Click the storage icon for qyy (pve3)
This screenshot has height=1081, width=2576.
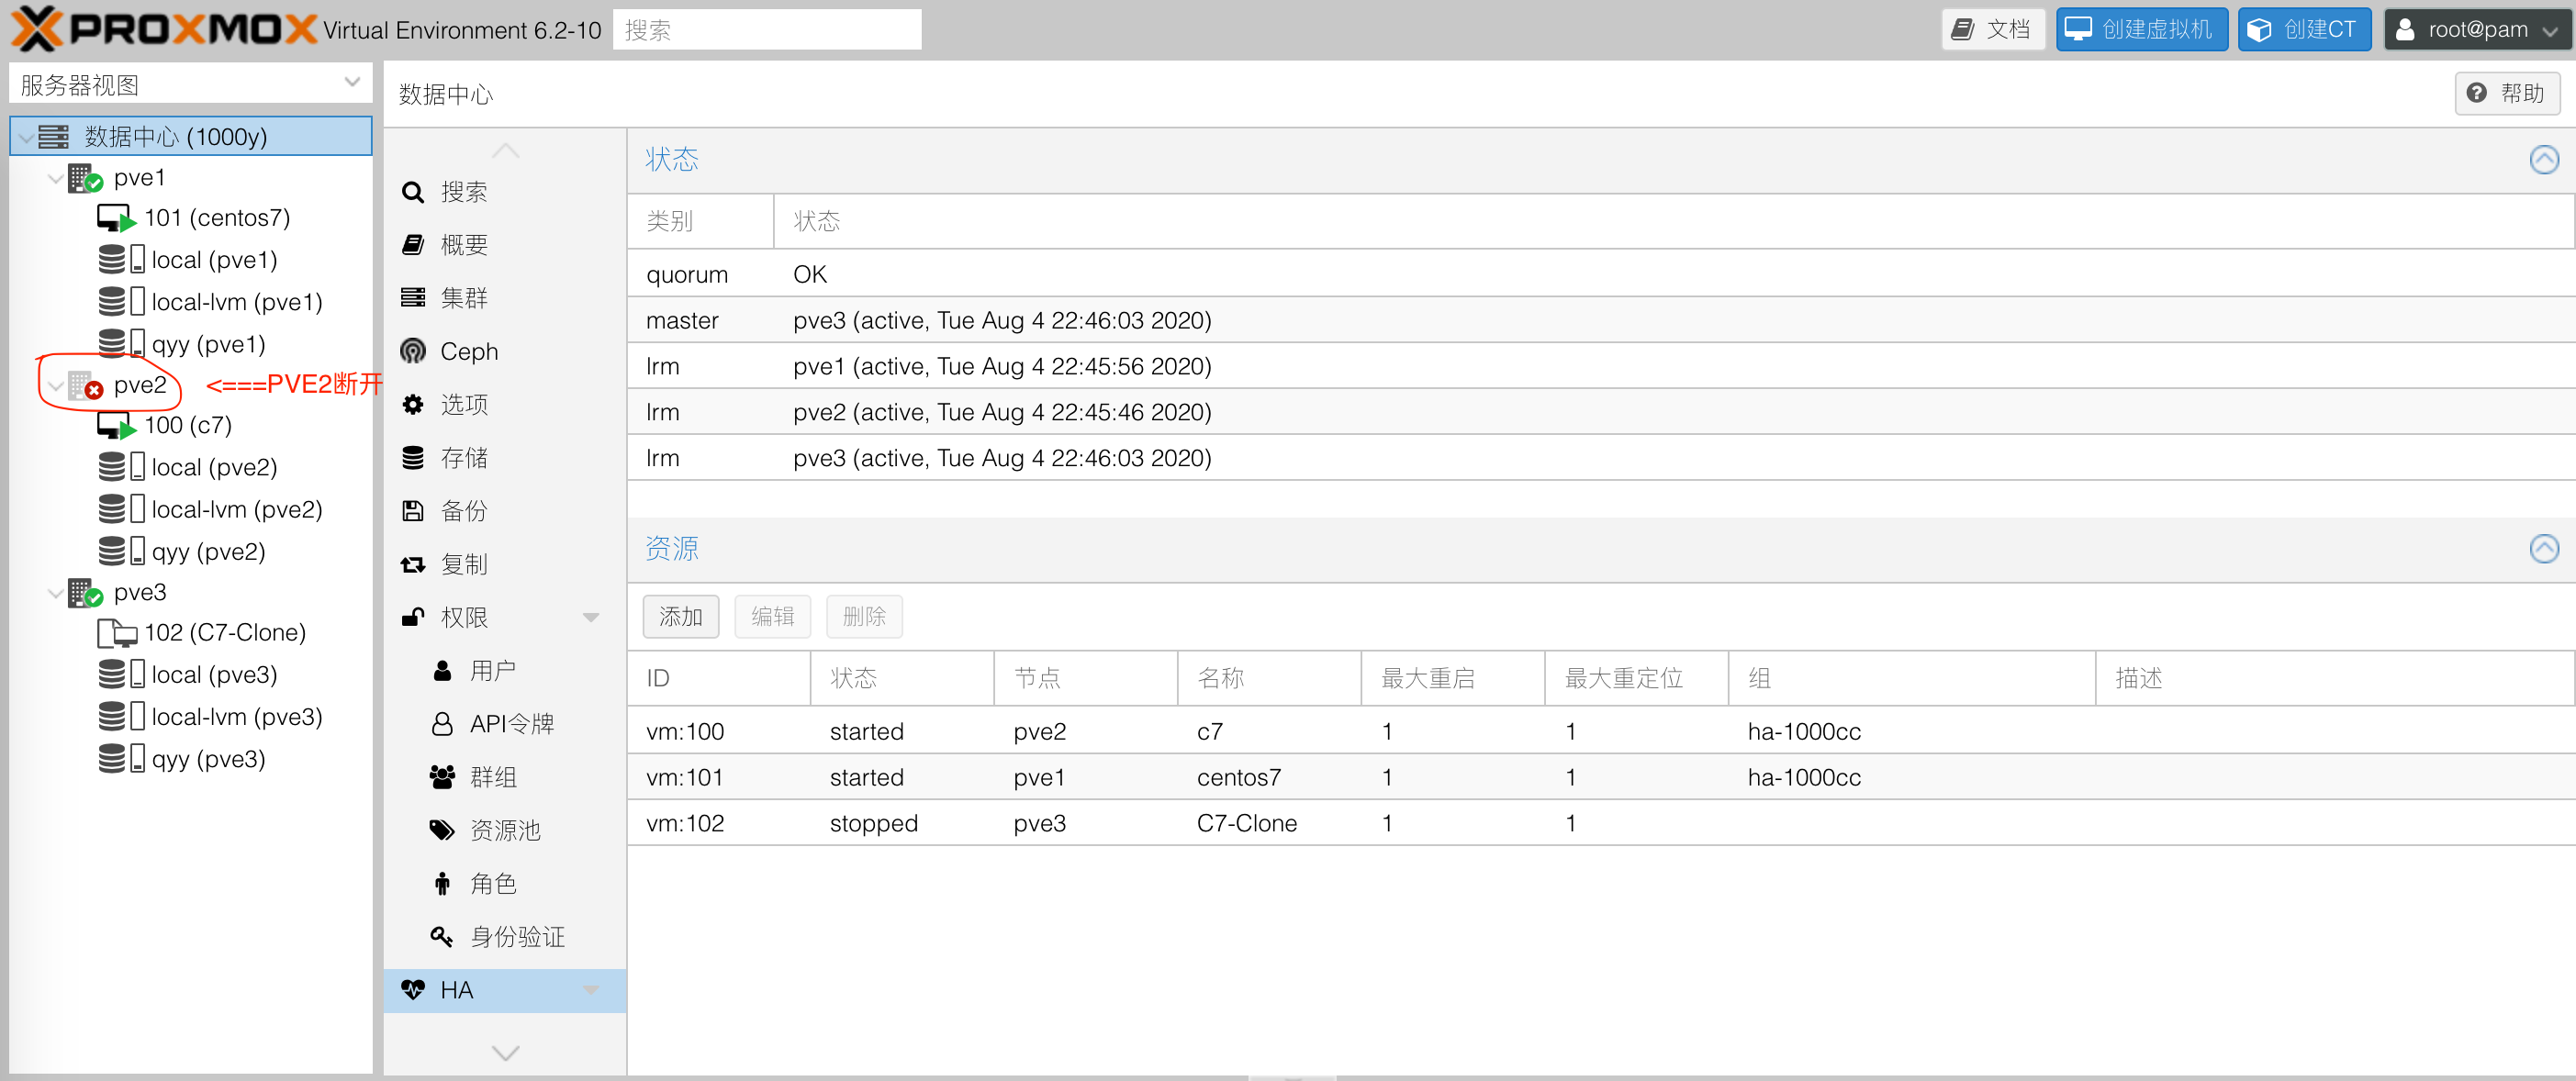pyautogui.click(x=122, y=758)
